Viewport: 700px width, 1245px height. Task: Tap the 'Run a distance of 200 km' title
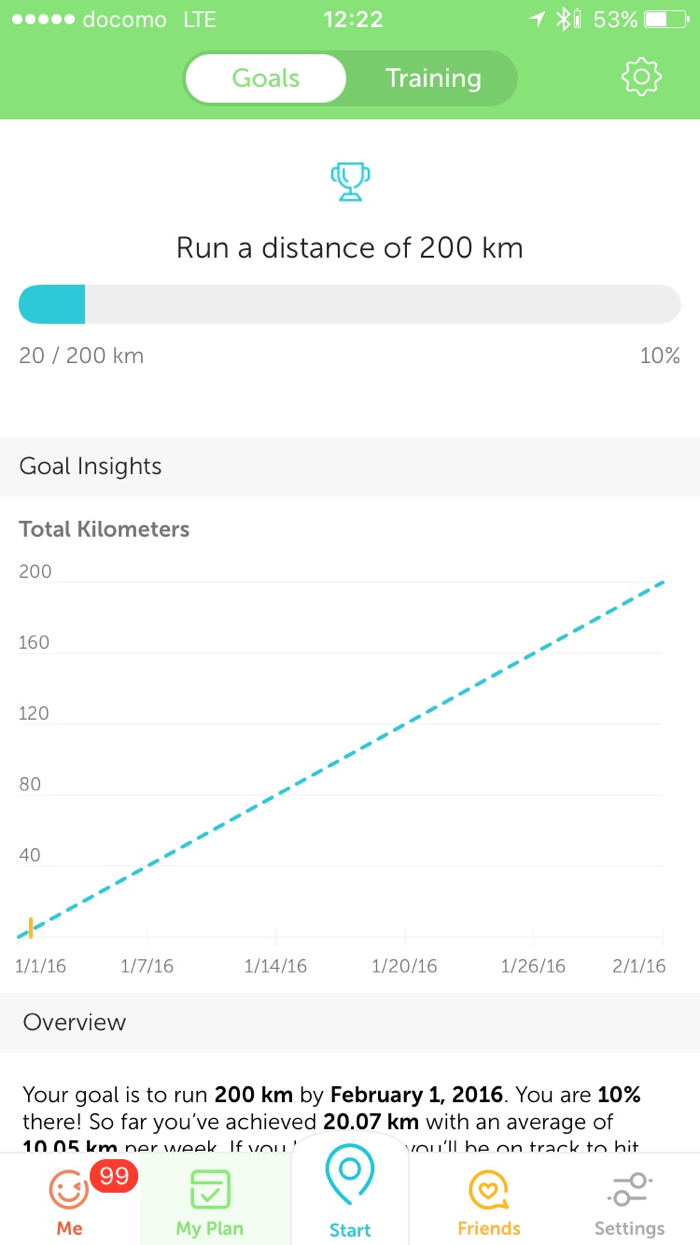point(350,247)
